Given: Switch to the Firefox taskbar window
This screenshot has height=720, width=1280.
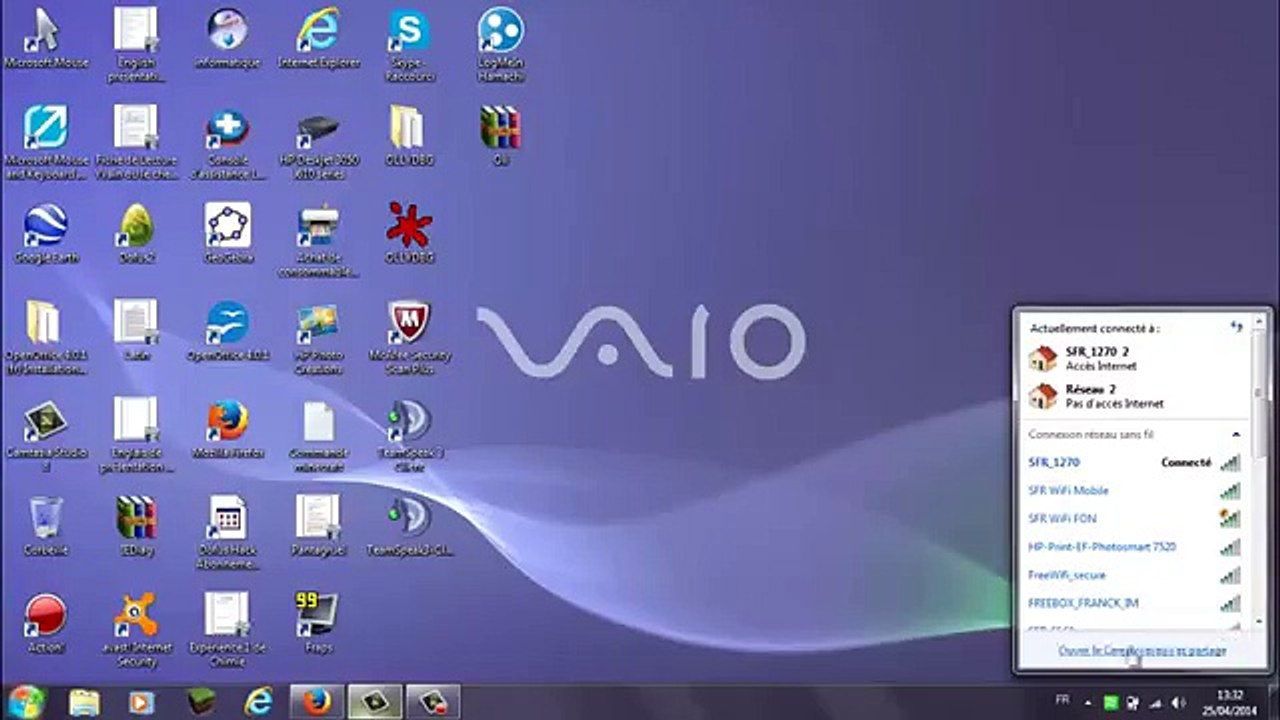Looking at the screenshot, I should pos(316,702).
